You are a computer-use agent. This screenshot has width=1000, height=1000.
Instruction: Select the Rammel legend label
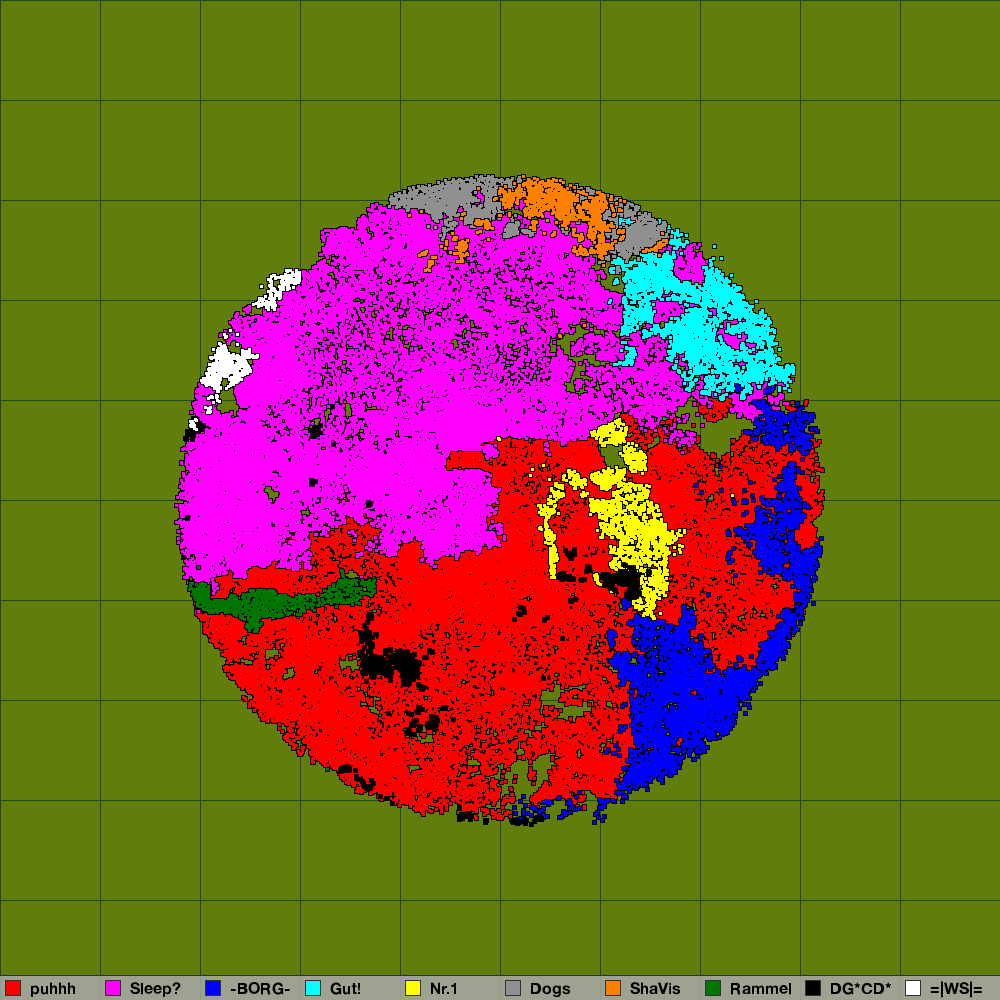(760, 989)
